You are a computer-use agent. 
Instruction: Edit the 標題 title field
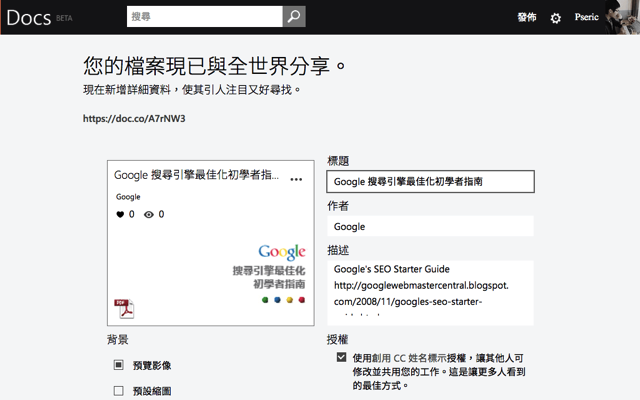coord(430,182)
